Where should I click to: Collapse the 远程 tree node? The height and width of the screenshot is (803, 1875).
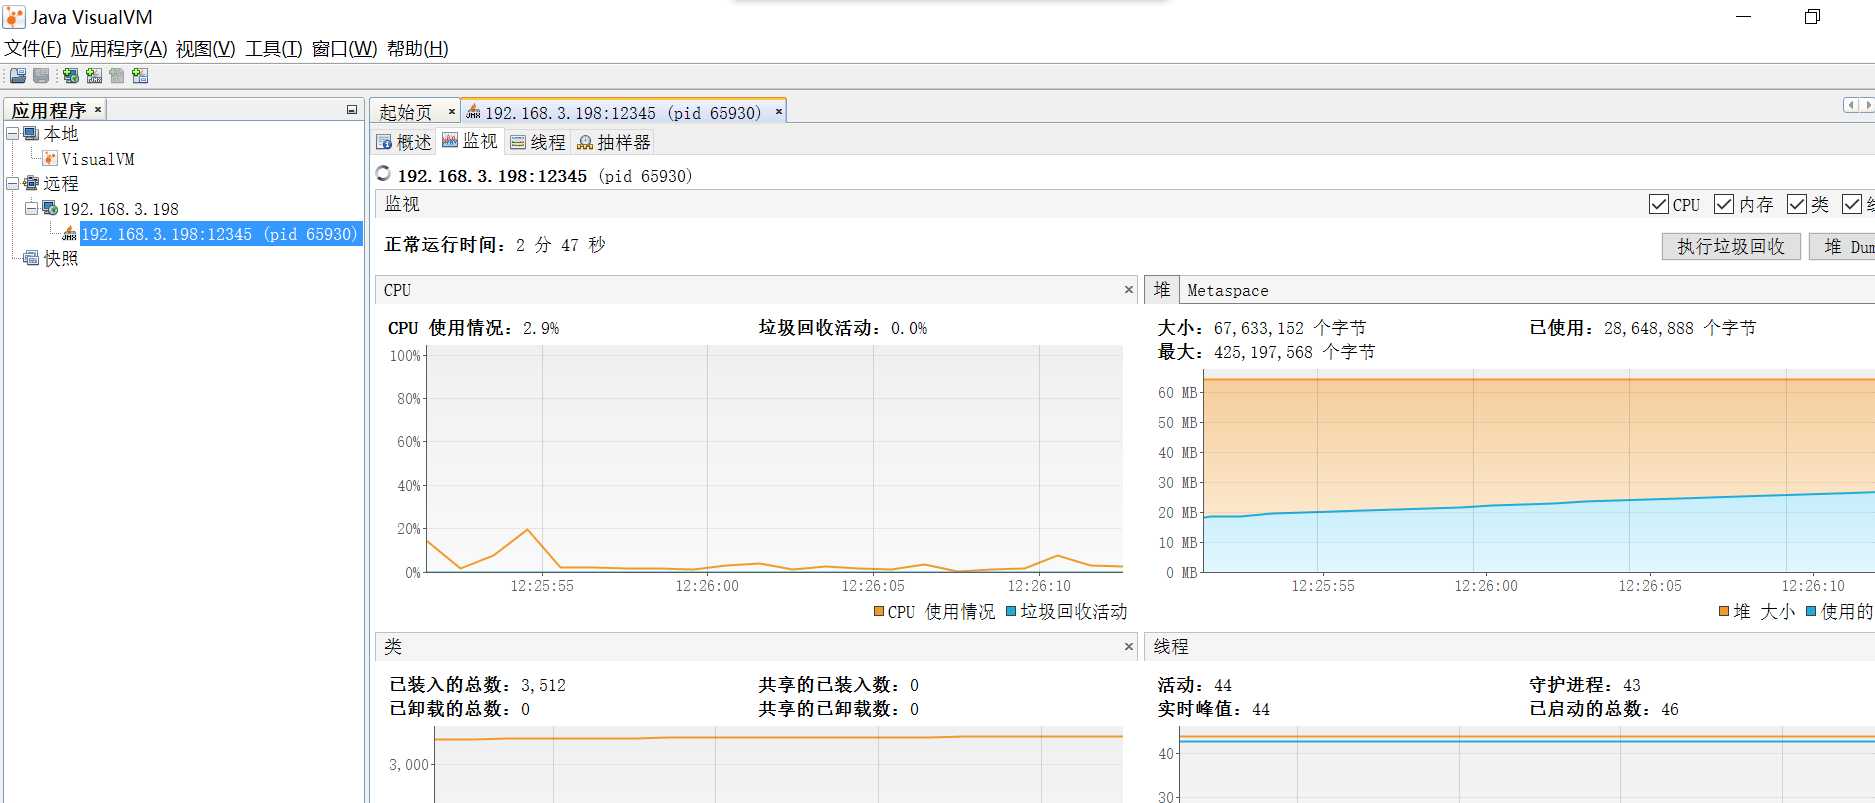13,183
